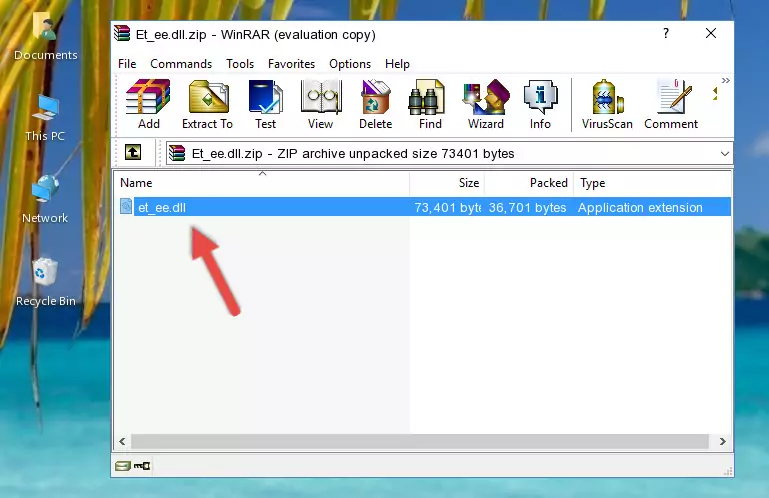Click the 73,401 bytes size cell

[447, 208]
